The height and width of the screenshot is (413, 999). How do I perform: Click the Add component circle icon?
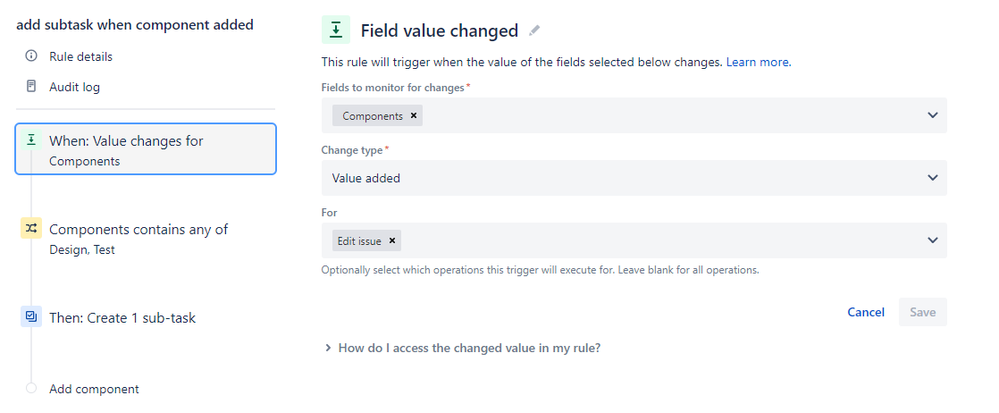pyautogui.click(x=31, y=389)
